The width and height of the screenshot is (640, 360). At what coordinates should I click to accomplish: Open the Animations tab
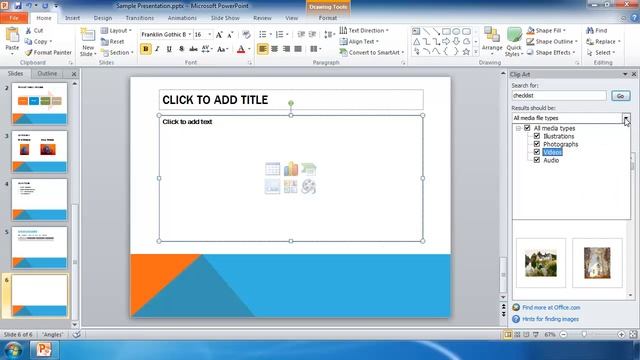pos(182,18)
